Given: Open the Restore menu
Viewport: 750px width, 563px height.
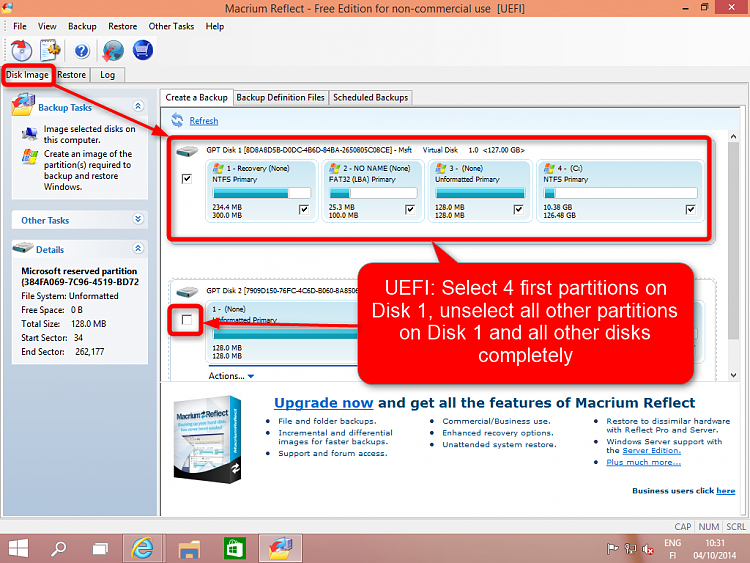Looking at the screenshot, I should click(122, 26).
